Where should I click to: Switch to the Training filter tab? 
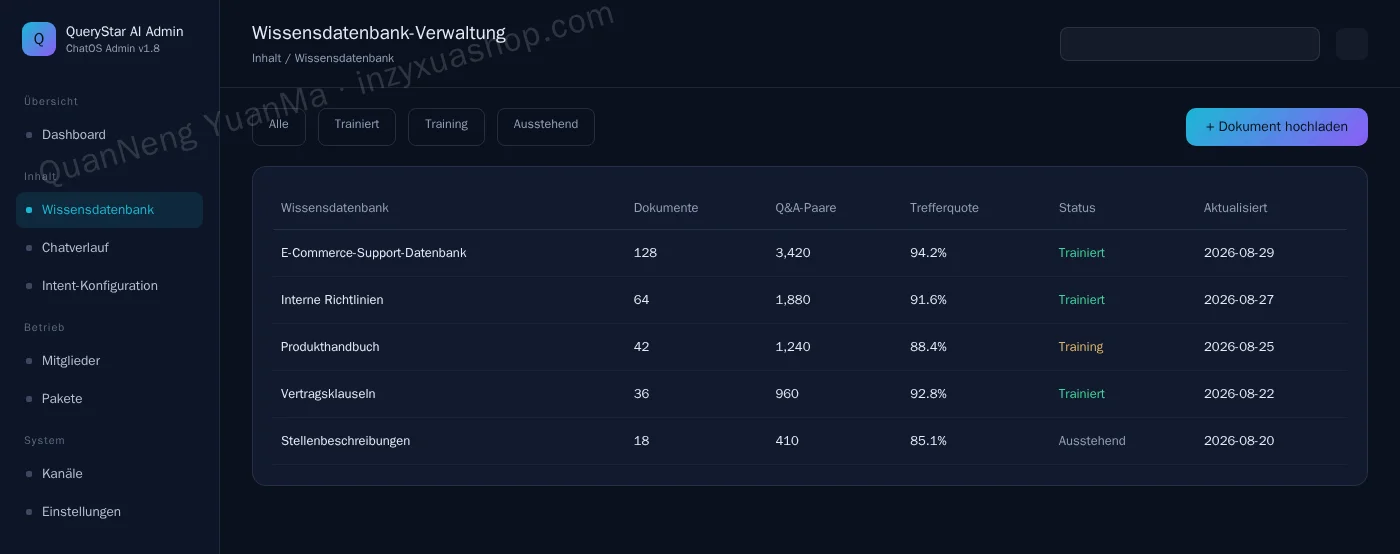(x=446, y=127)
